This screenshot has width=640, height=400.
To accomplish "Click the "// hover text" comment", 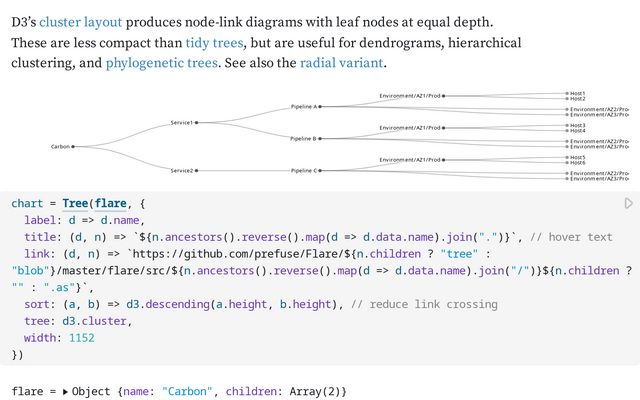I will 571,237.
